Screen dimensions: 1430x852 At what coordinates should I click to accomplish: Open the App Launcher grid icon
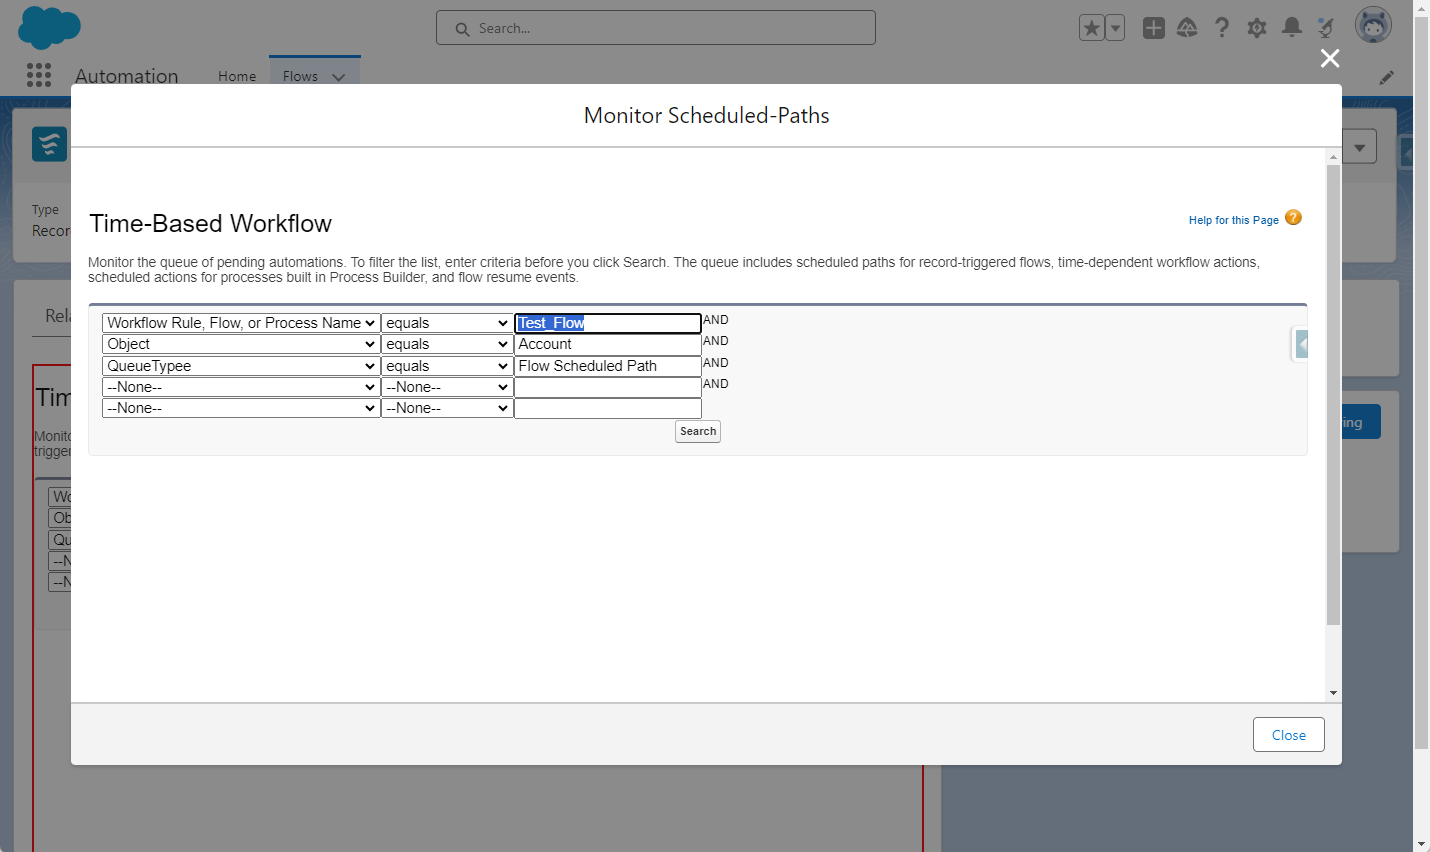coord(39,75)
